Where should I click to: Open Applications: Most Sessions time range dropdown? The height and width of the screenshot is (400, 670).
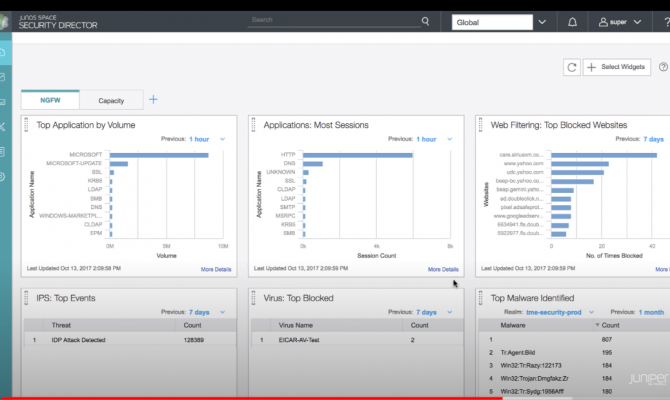[x=450, y=139]
